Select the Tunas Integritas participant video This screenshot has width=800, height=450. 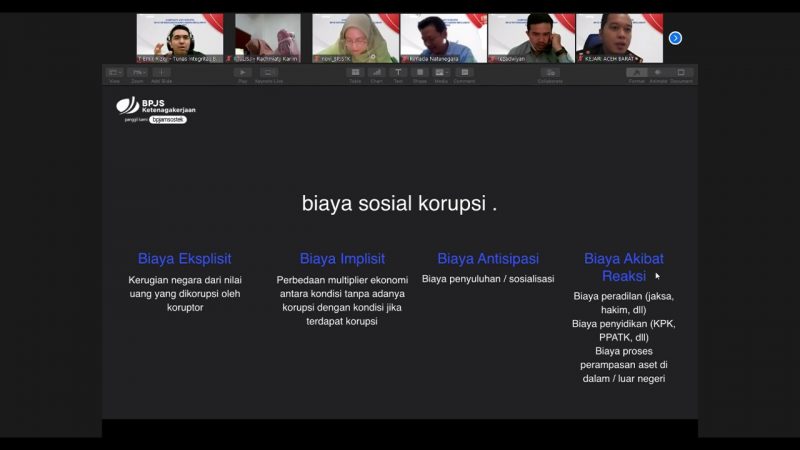coord(180,38)
